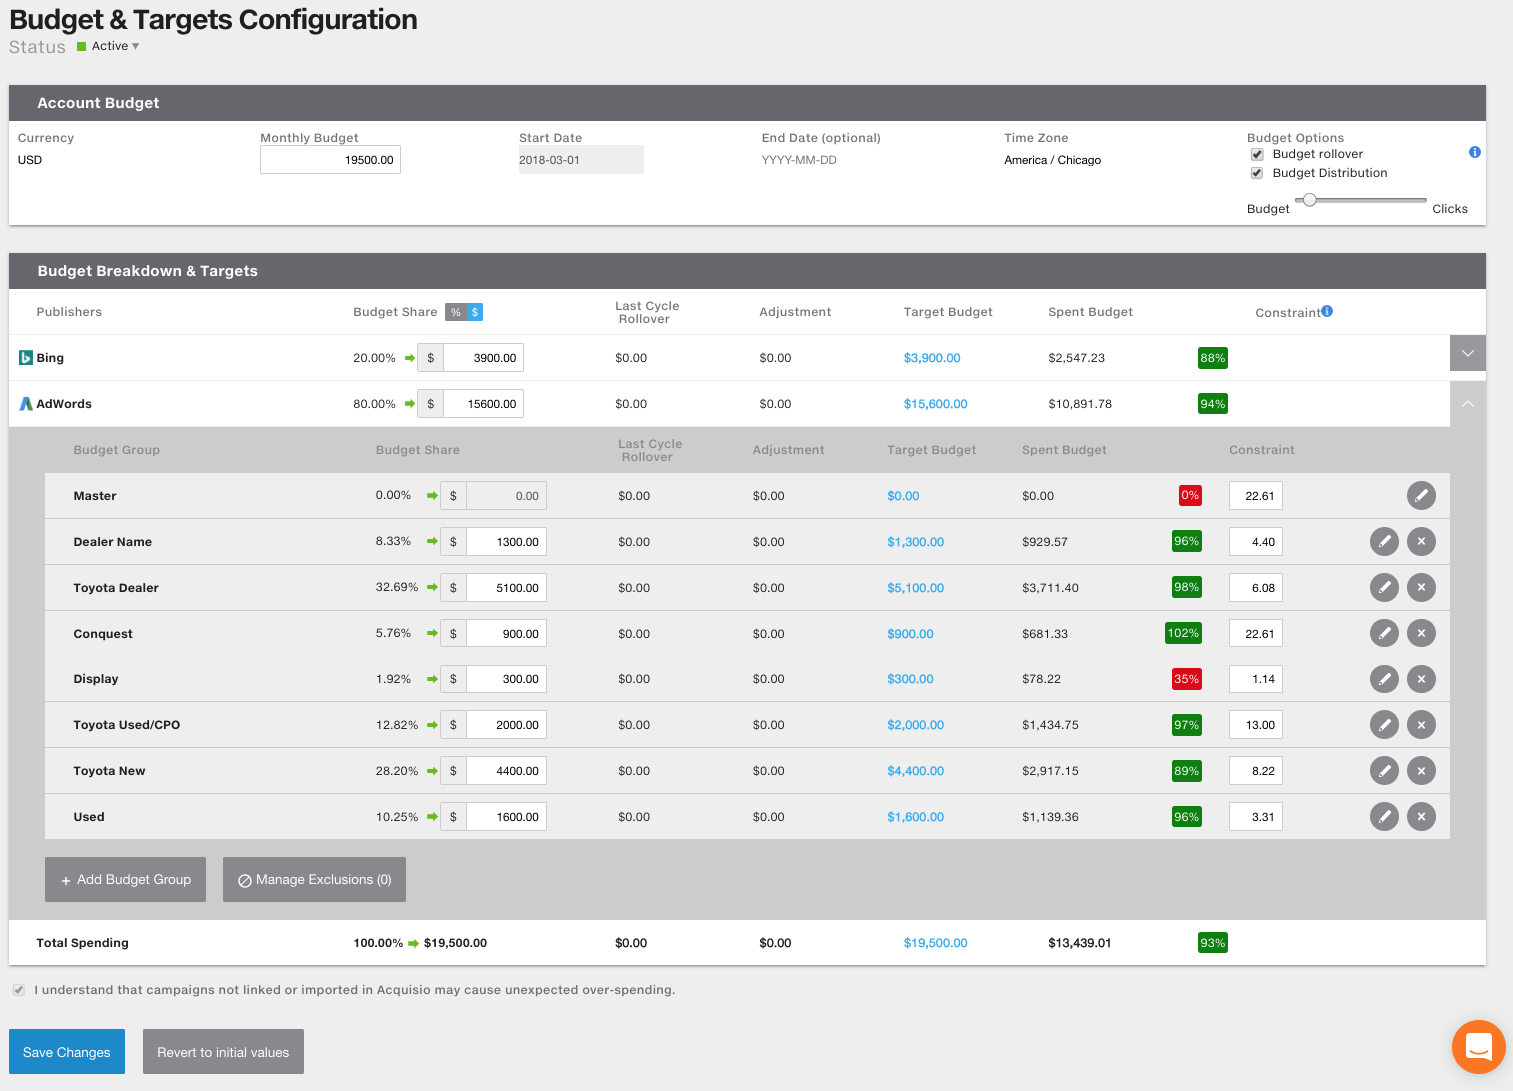Click Constraint info icon in publishers header
This screenshot has width=1513, height=1091.
(x=1327, y=311)
